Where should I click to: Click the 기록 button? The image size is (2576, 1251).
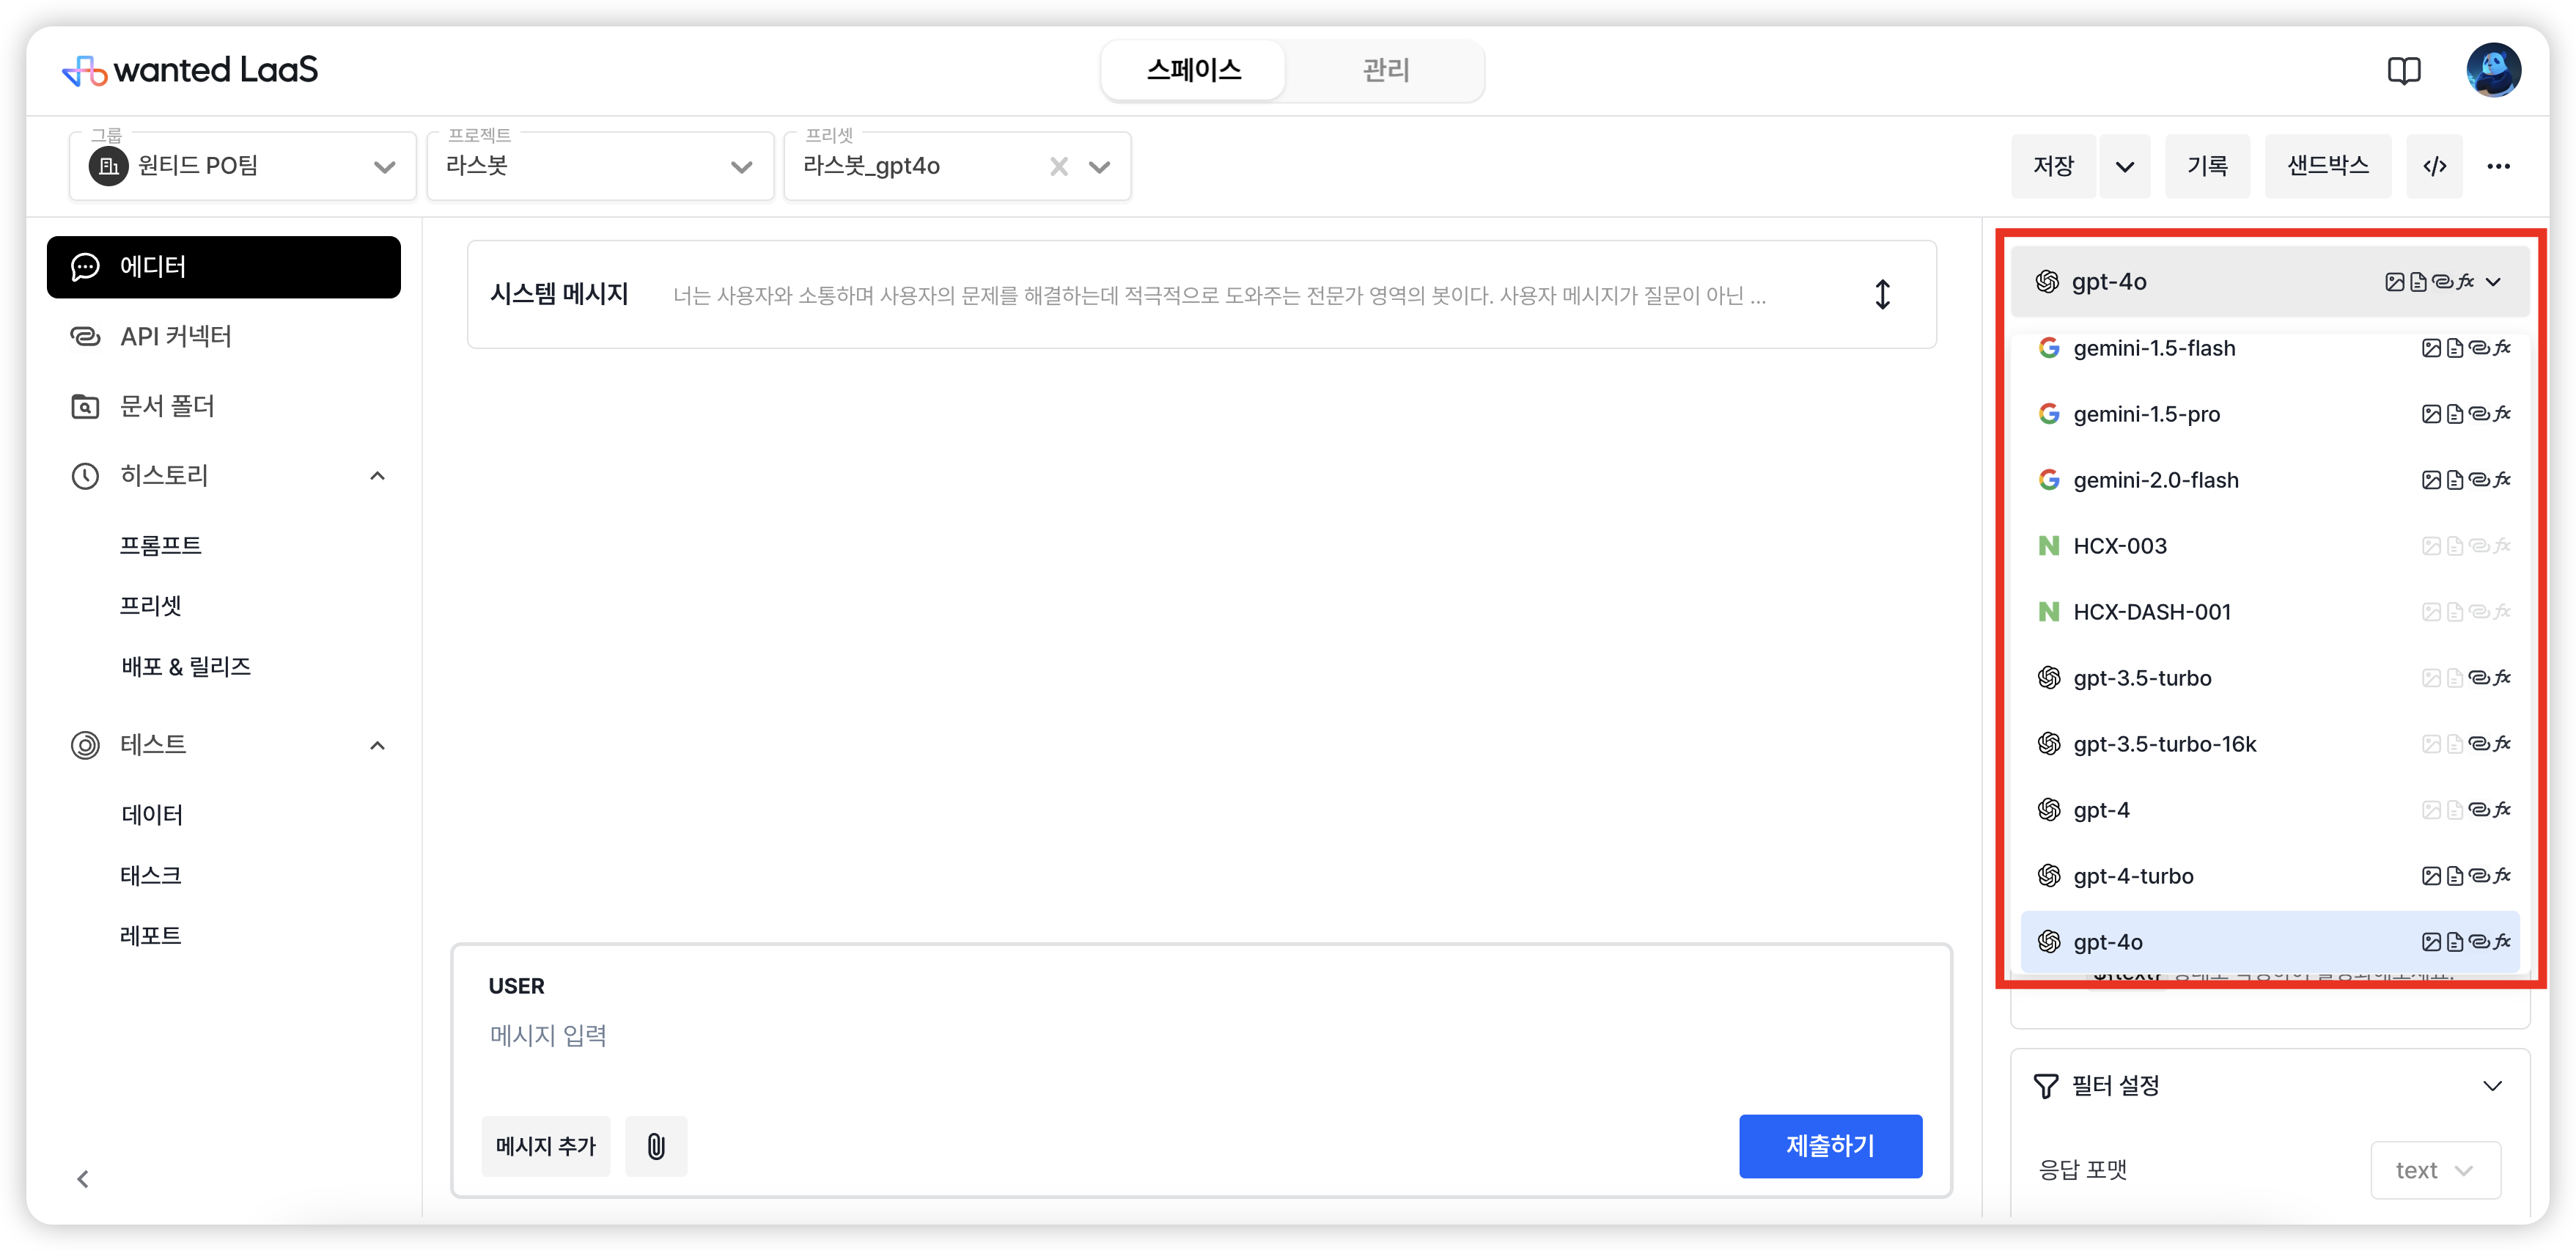[x=2207, y=166]
